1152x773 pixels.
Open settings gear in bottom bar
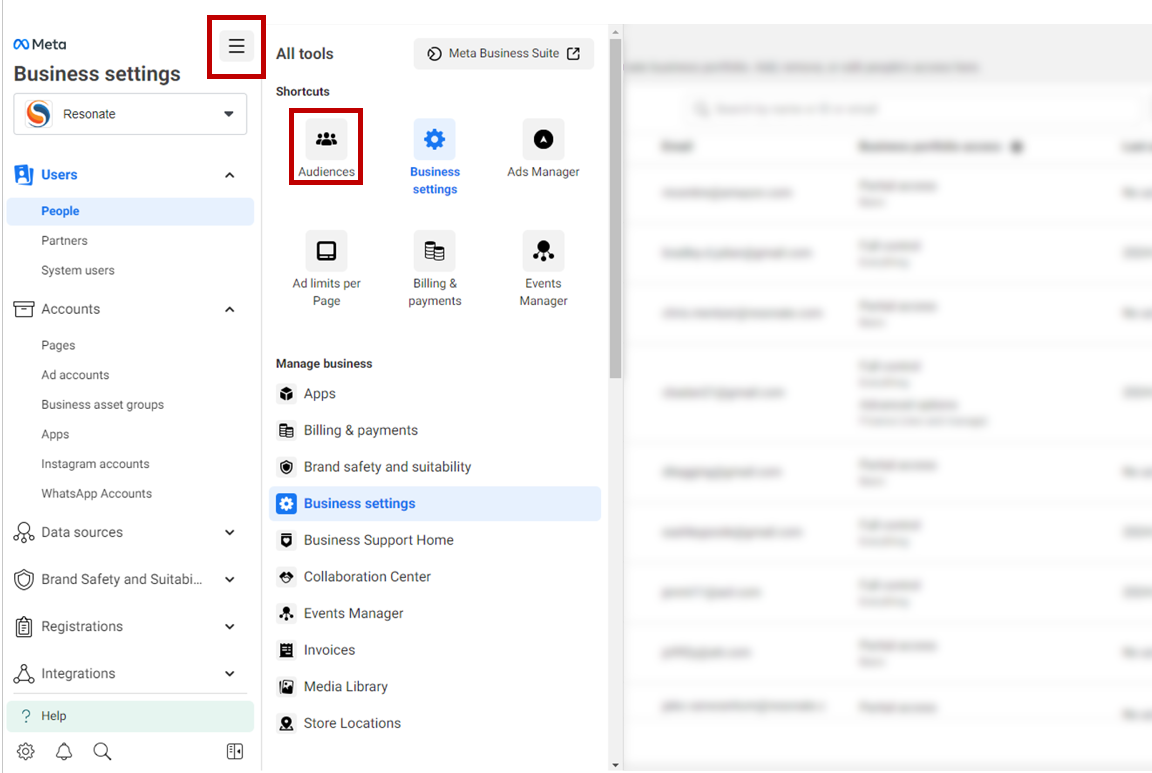(x=26, y=751)
